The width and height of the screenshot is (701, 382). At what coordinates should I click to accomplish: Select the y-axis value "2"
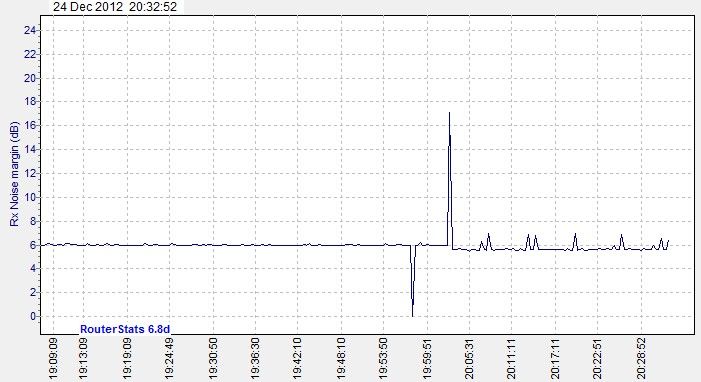click(x=33, y=293)
